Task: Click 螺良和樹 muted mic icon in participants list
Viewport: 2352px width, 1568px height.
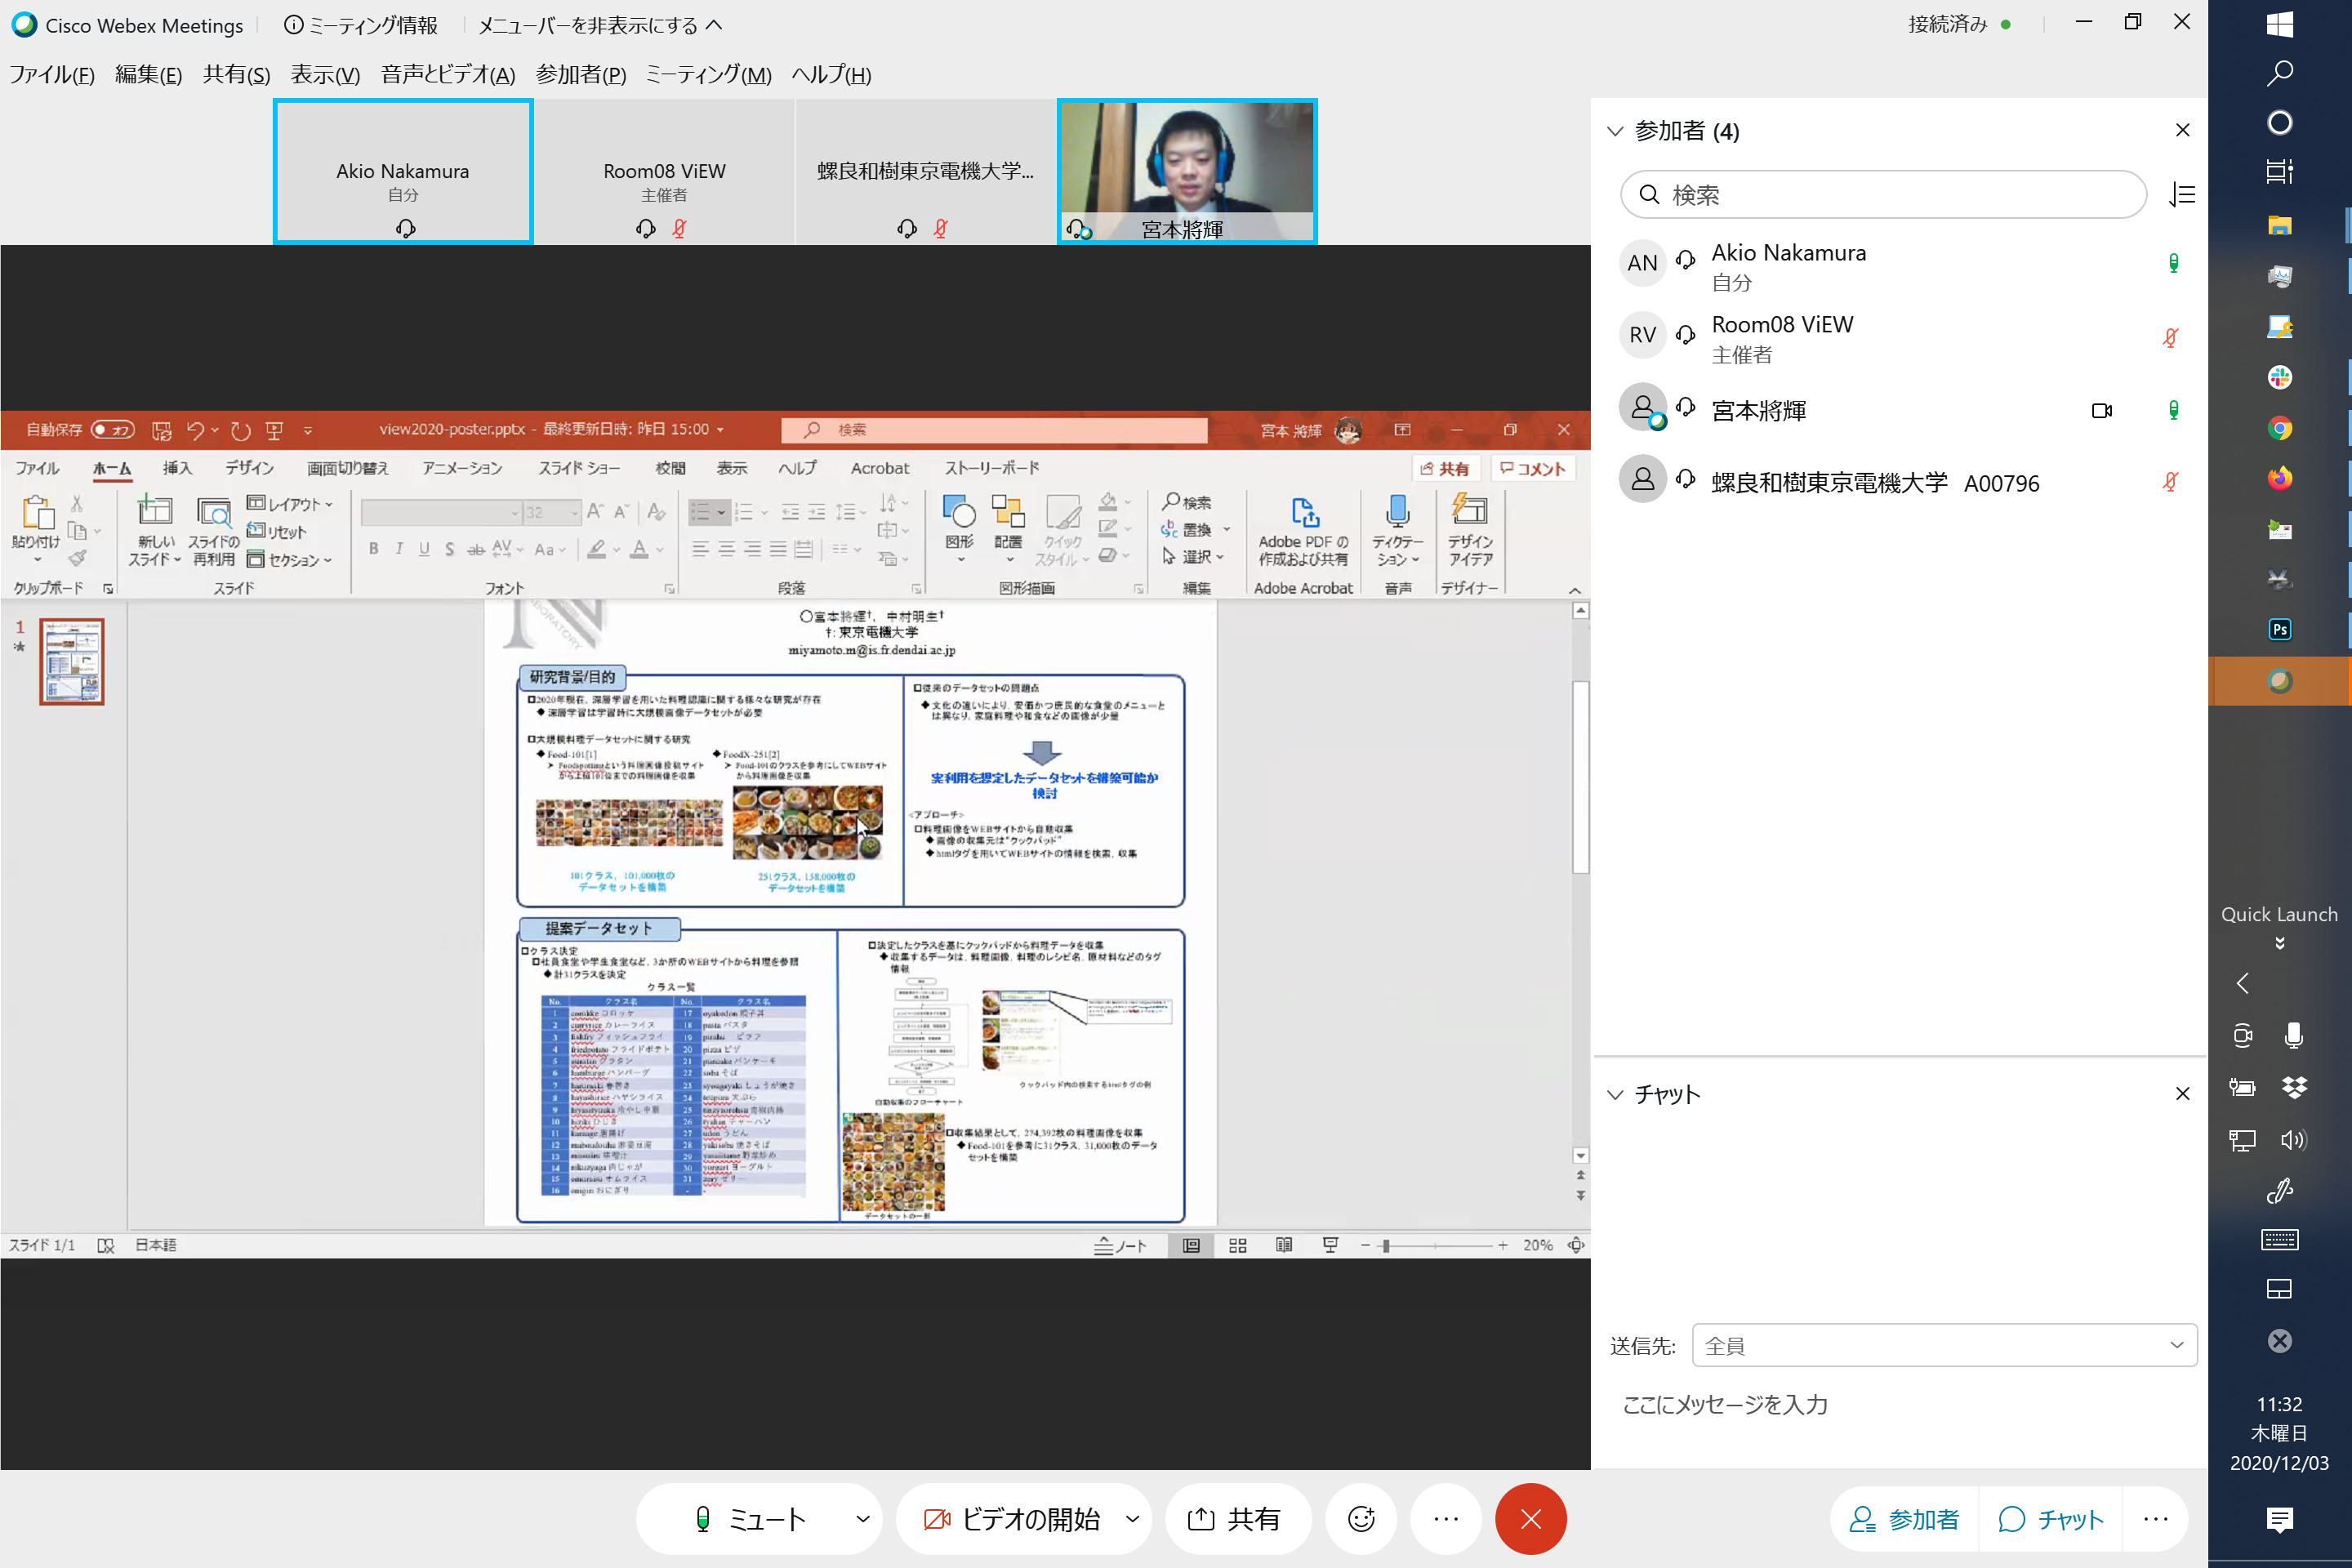Action: point(2170,481)
